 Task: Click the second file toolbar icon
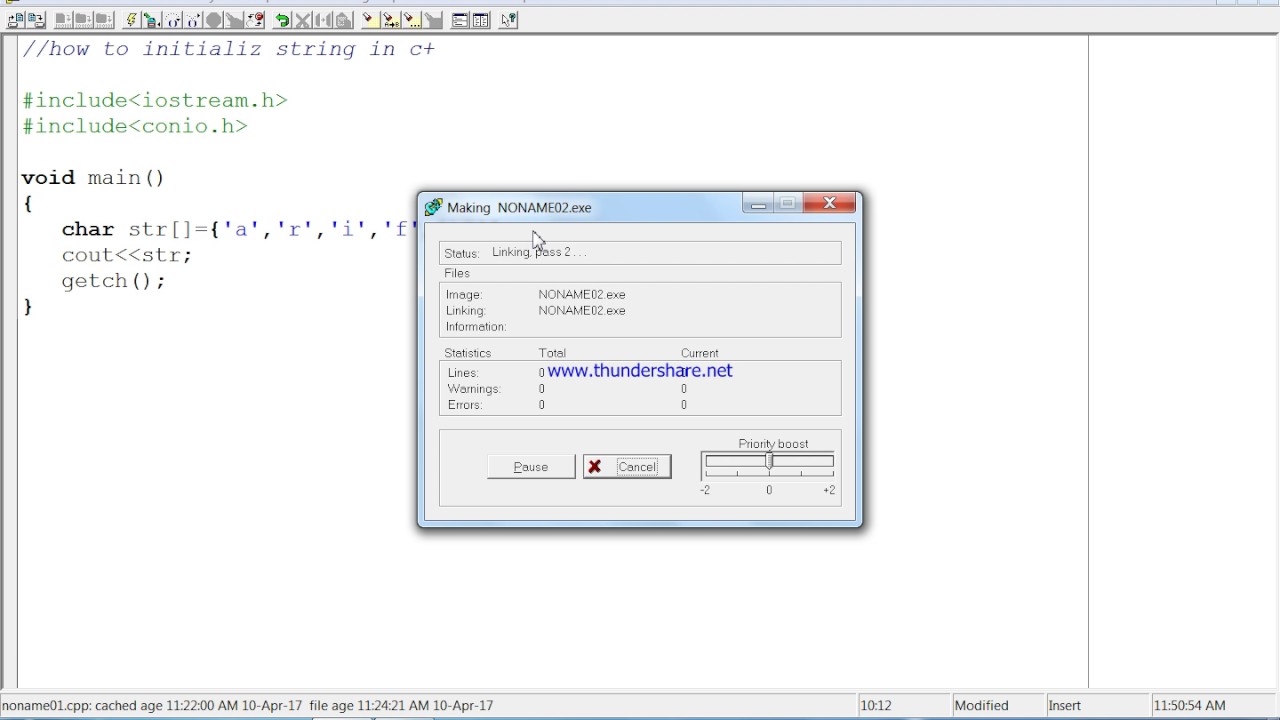click(36, 20)
